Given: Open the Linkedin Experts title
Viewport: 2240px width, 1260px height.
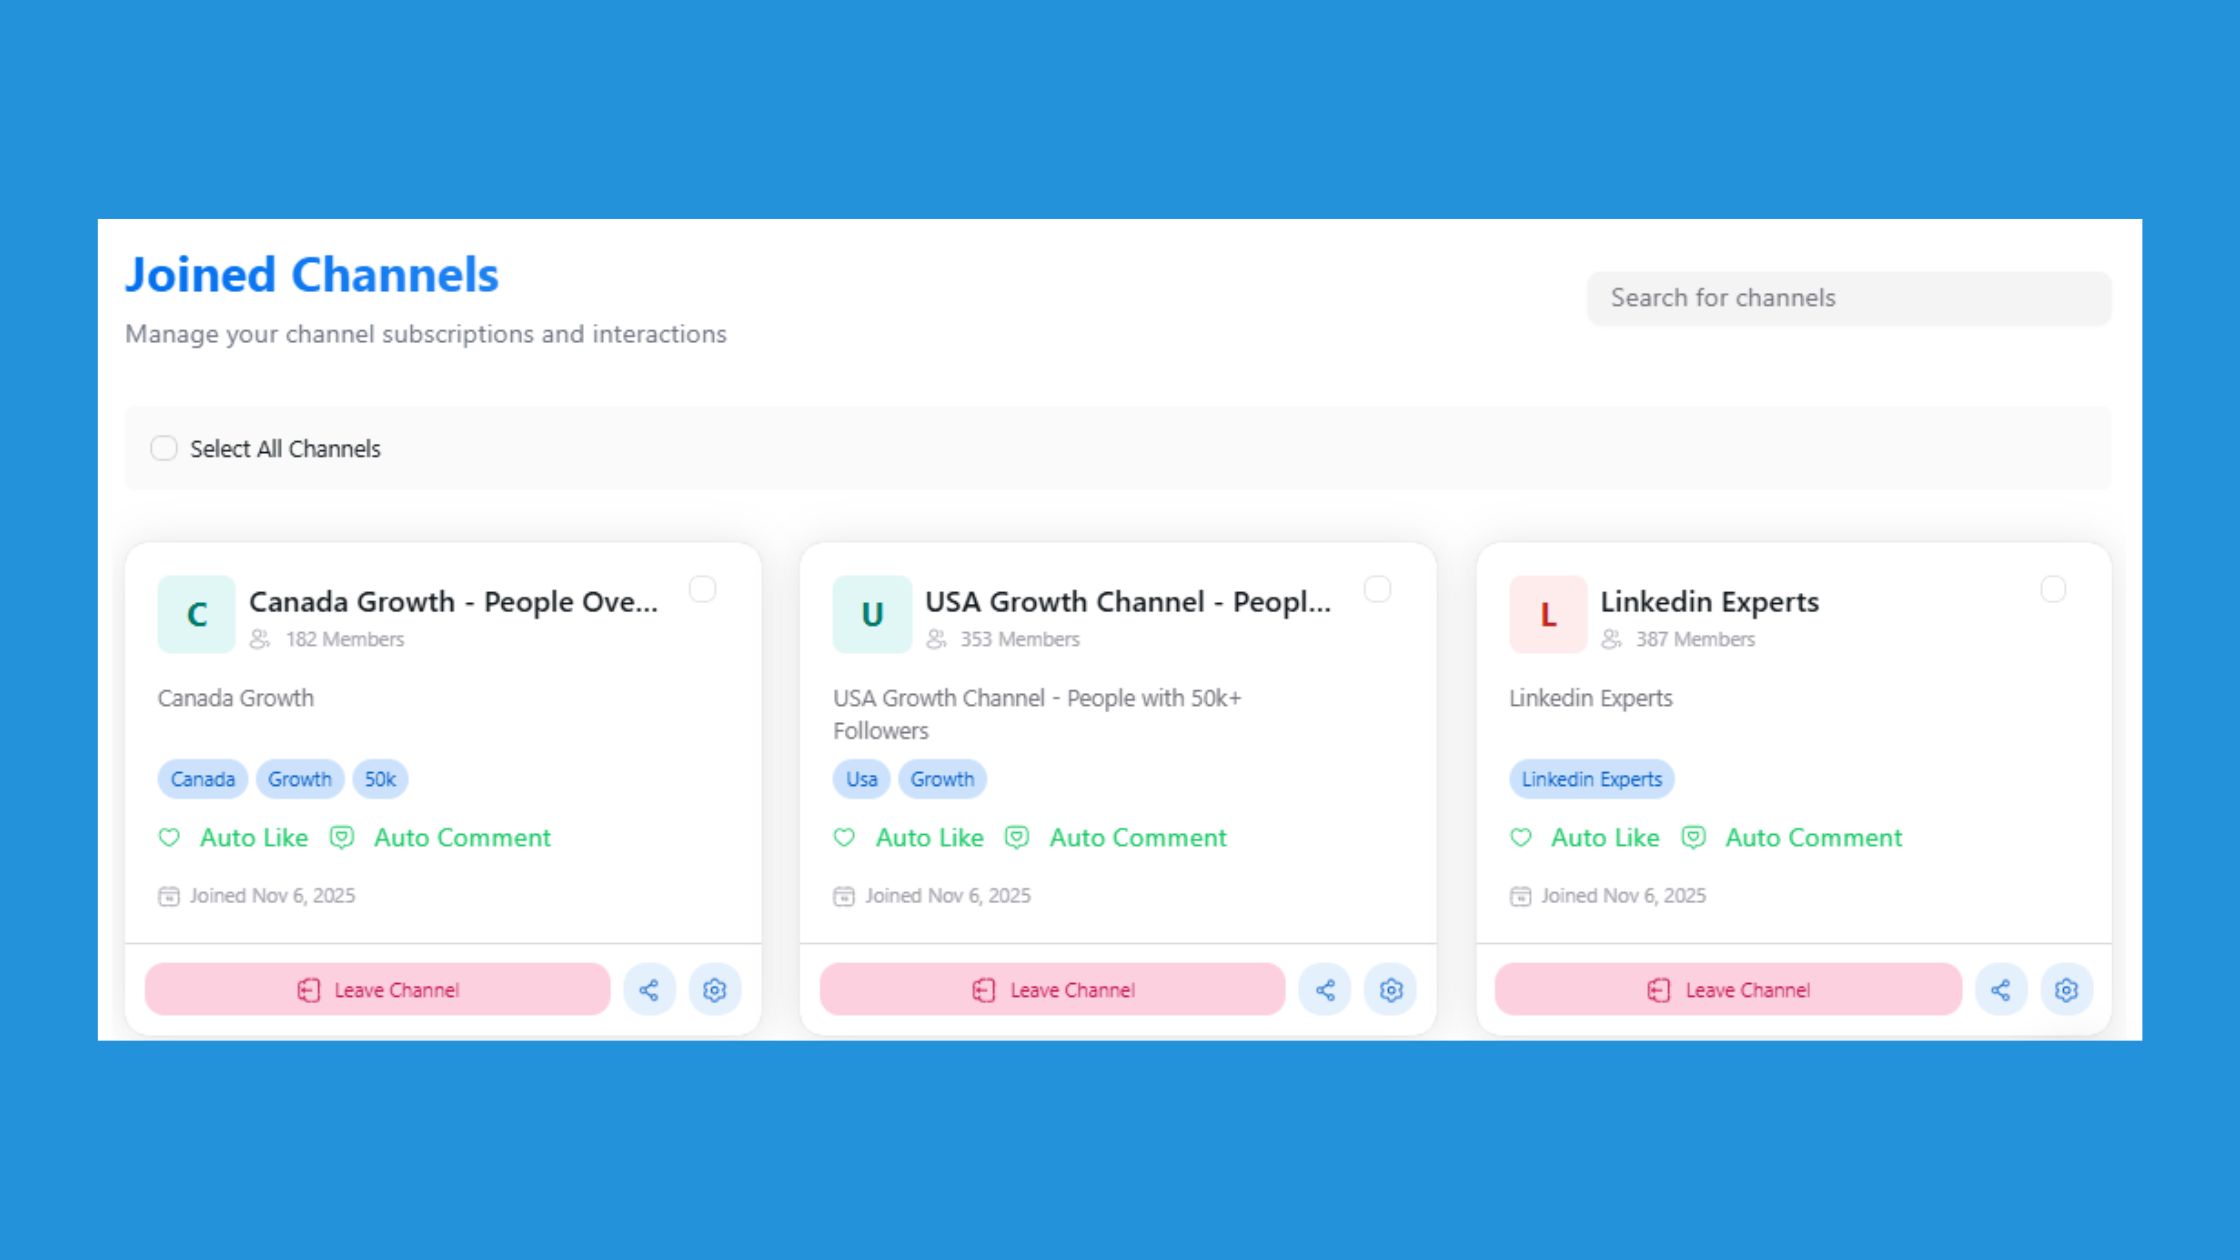Looking at the screenshot, I should [1710, 602].
